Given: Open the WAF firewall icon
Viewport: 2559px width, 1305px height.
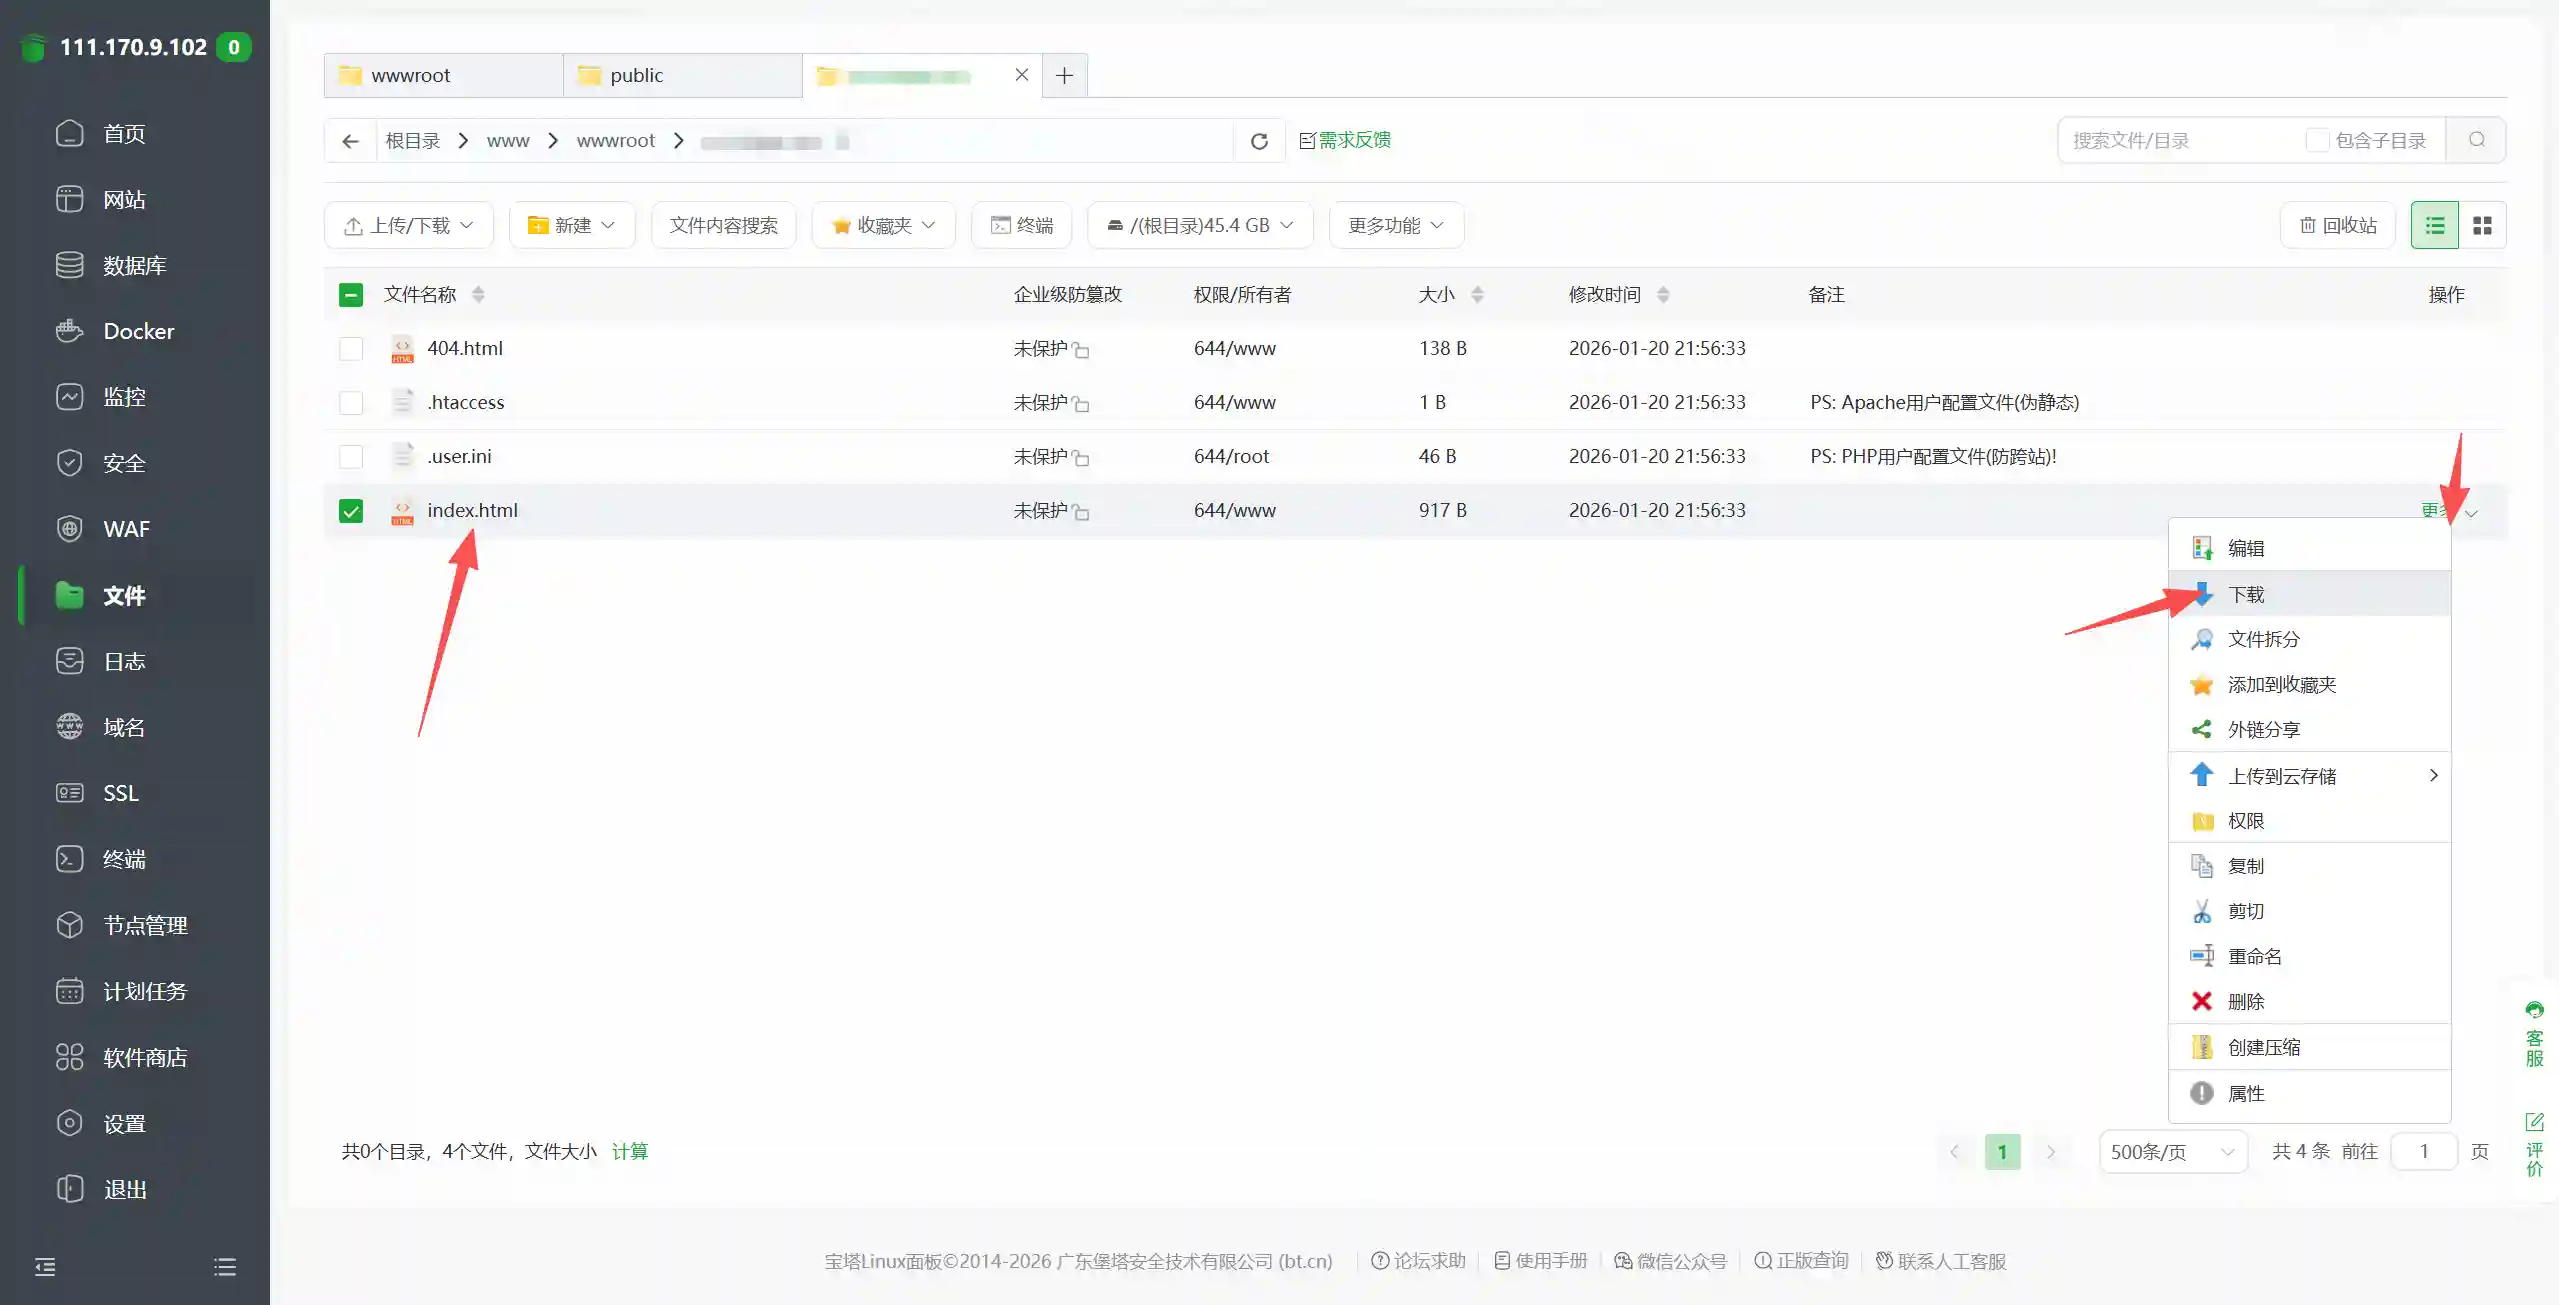Looking at the screenshot, I should pos(69,529).
